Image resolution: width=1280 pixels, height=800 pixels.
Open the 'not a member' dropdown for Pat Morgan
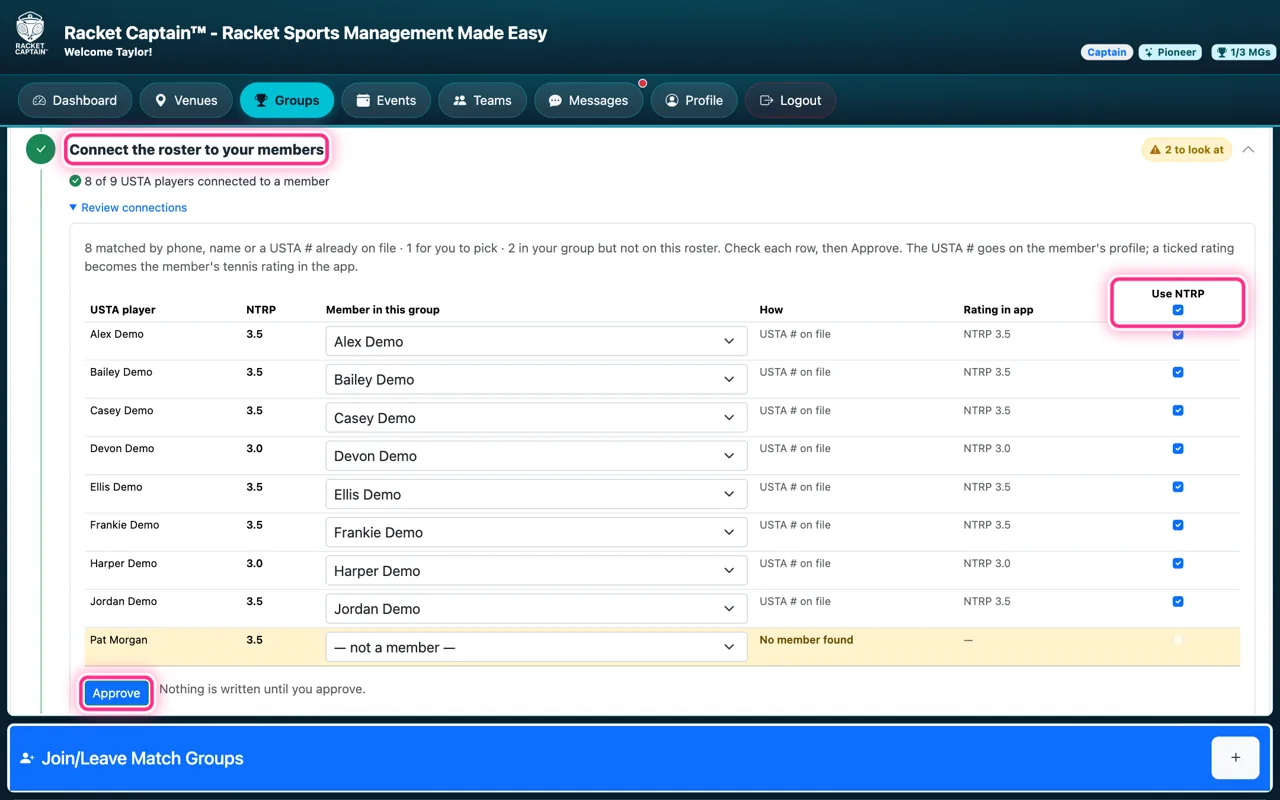(x=536, y=647)
